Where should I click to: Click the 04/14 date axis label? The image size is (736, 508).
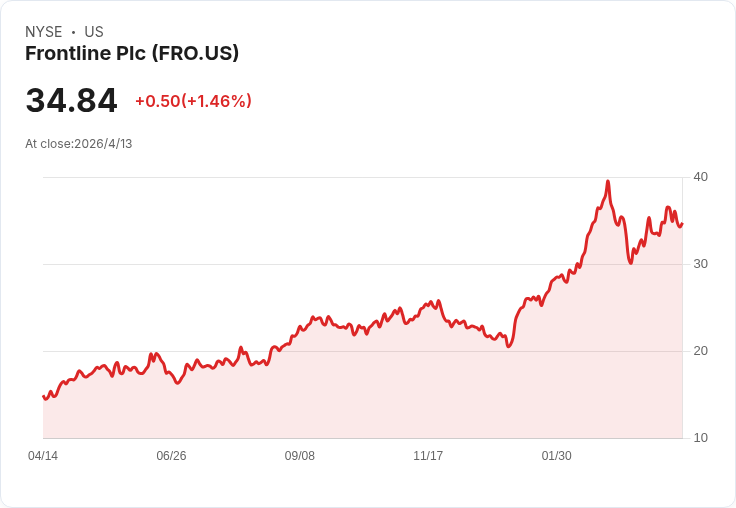pyautogui.click(x=43, y=456)
